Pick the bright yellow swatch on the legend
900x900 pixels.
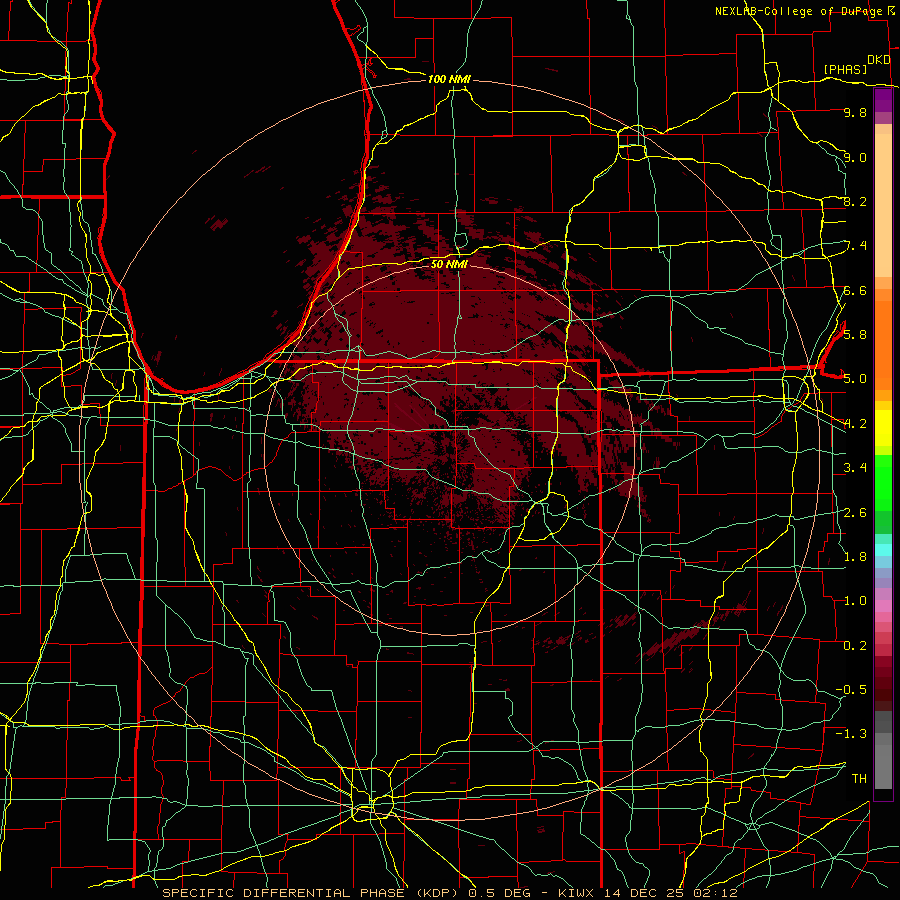(883, 428)
